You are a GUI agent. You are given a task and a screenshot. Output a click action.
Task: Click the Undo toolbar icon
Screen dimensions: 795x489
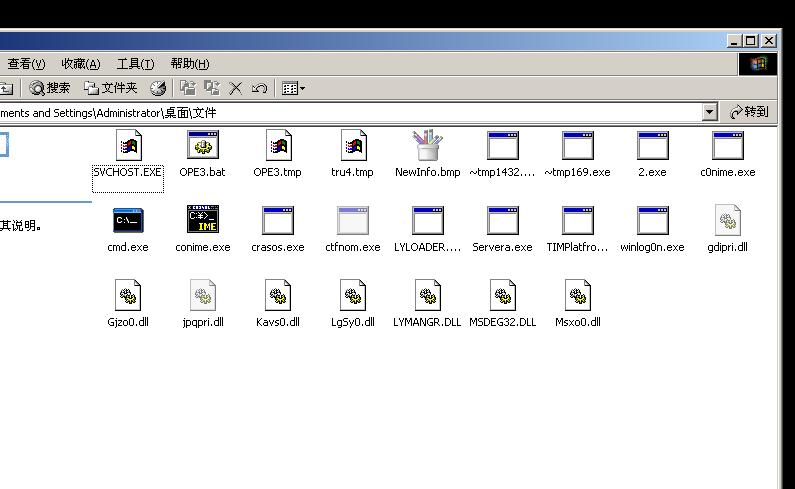pos(259,88)
